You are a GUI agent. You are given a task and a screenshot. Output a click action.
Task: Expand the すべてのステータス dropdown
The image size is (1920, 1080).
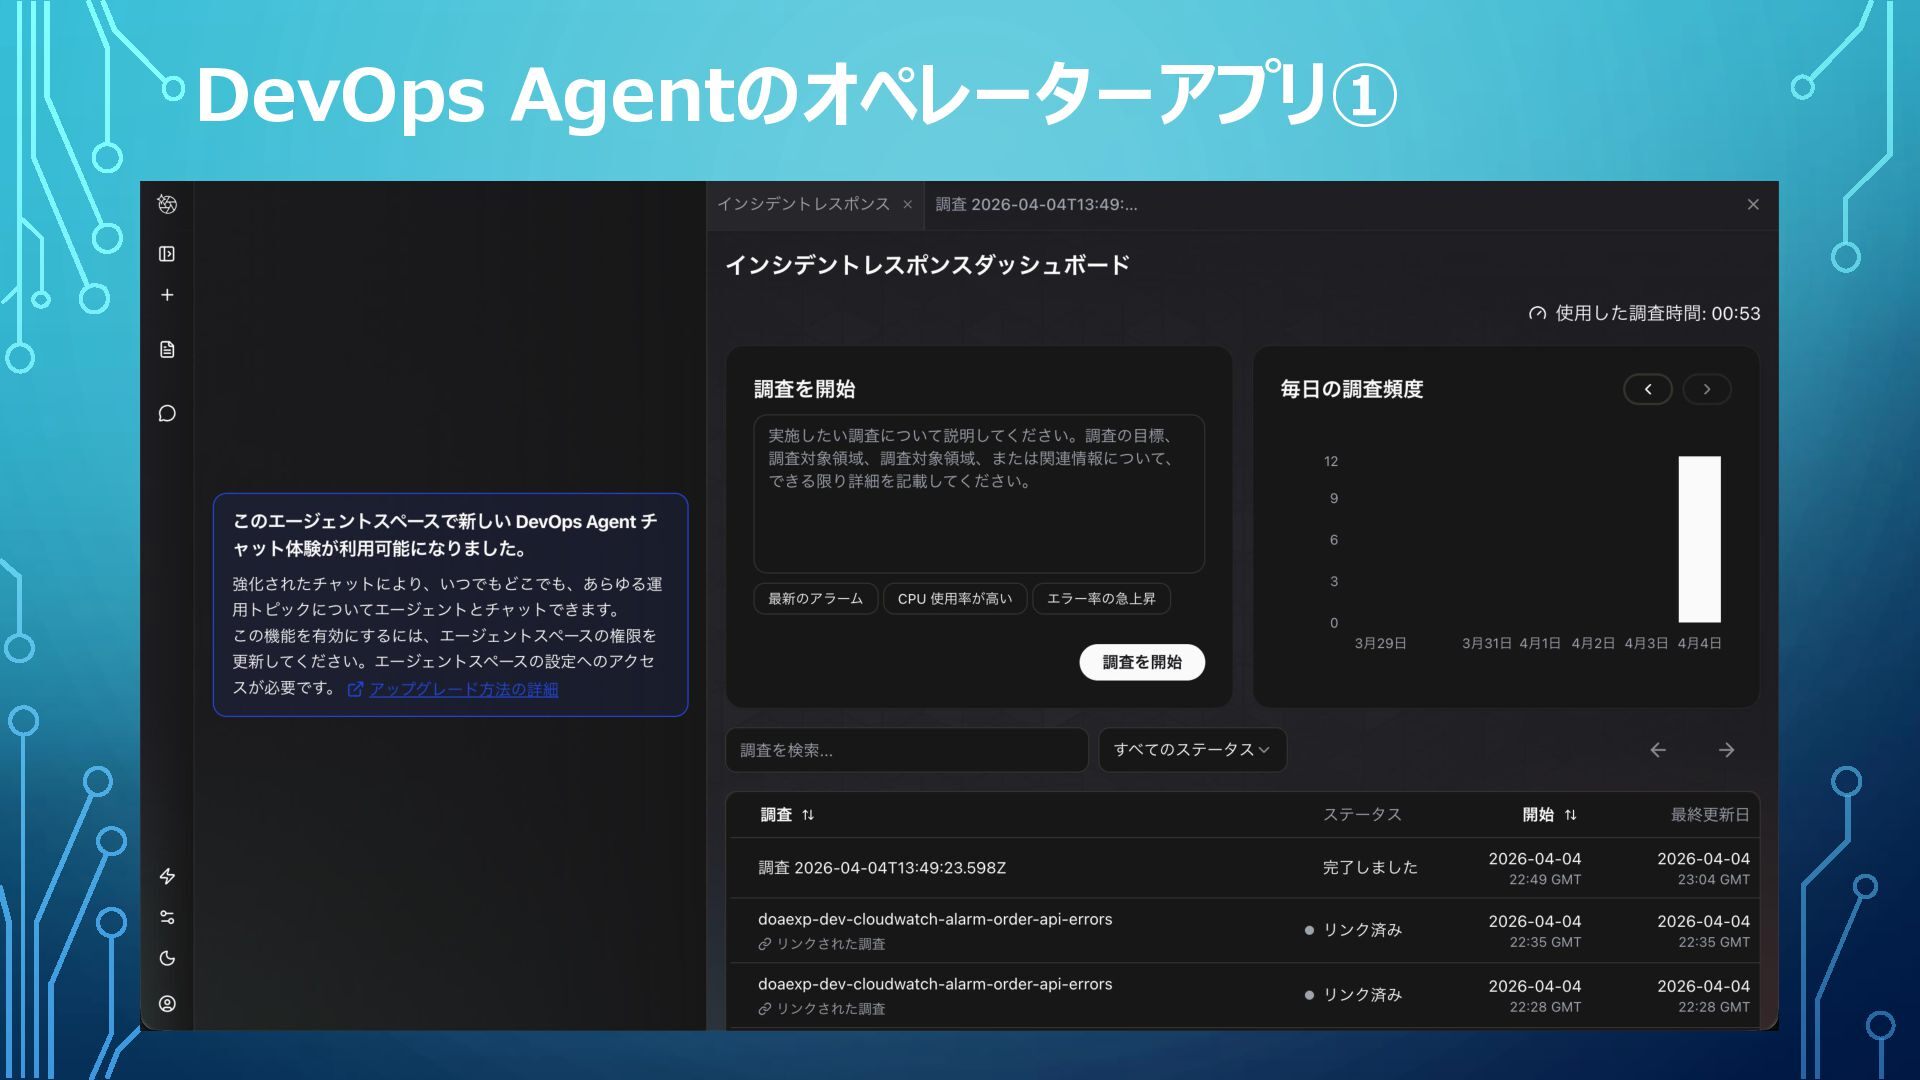[x=1191, y=750]
